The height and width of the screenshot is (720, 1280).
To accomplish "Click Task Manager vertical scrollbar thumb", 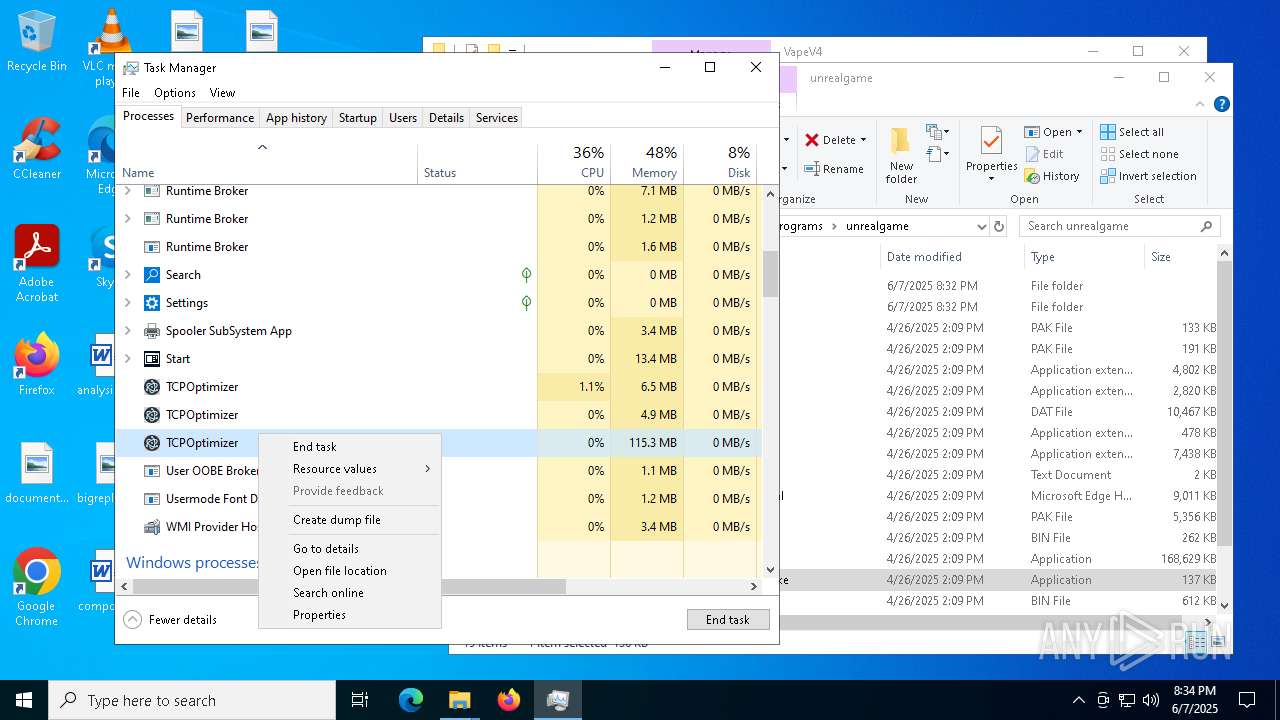I will pos(770,273).
